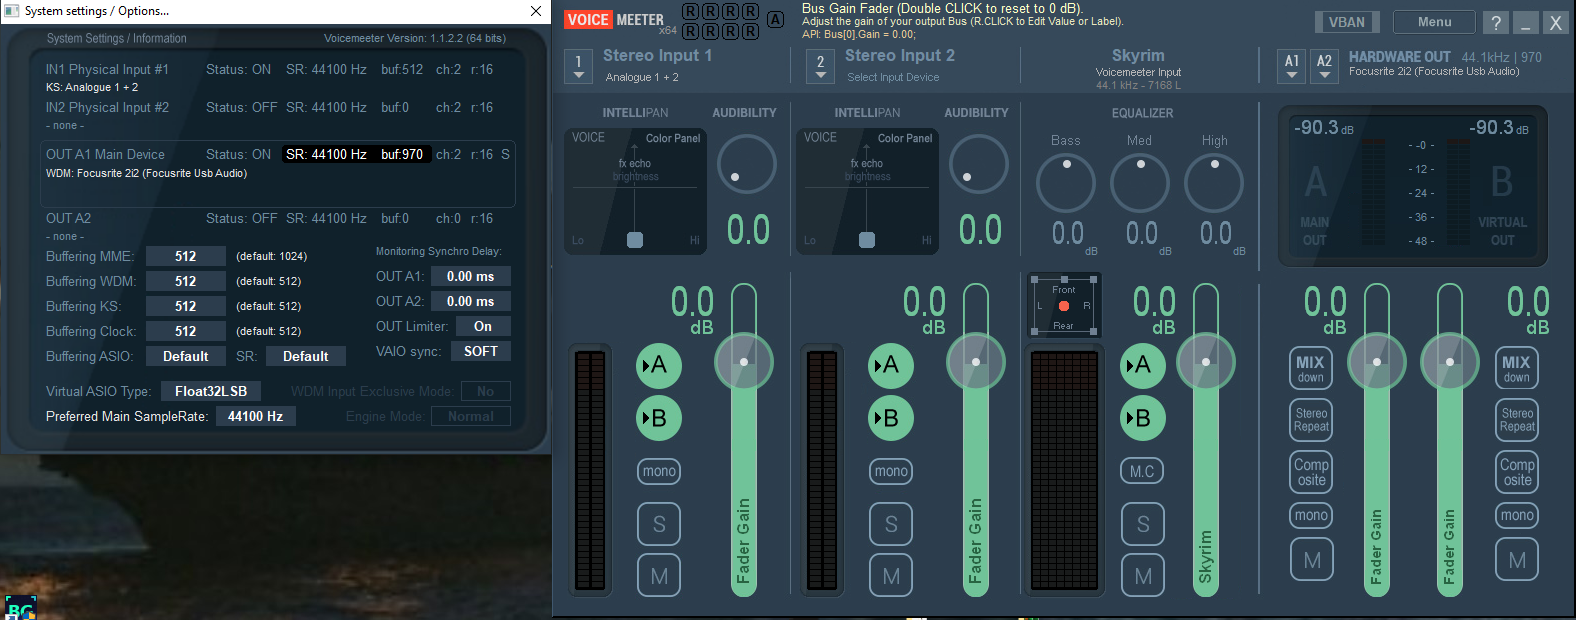Enable bus B on Stereo Input 2
Screen dimensions: 1576x620
(x=891, y=418)
